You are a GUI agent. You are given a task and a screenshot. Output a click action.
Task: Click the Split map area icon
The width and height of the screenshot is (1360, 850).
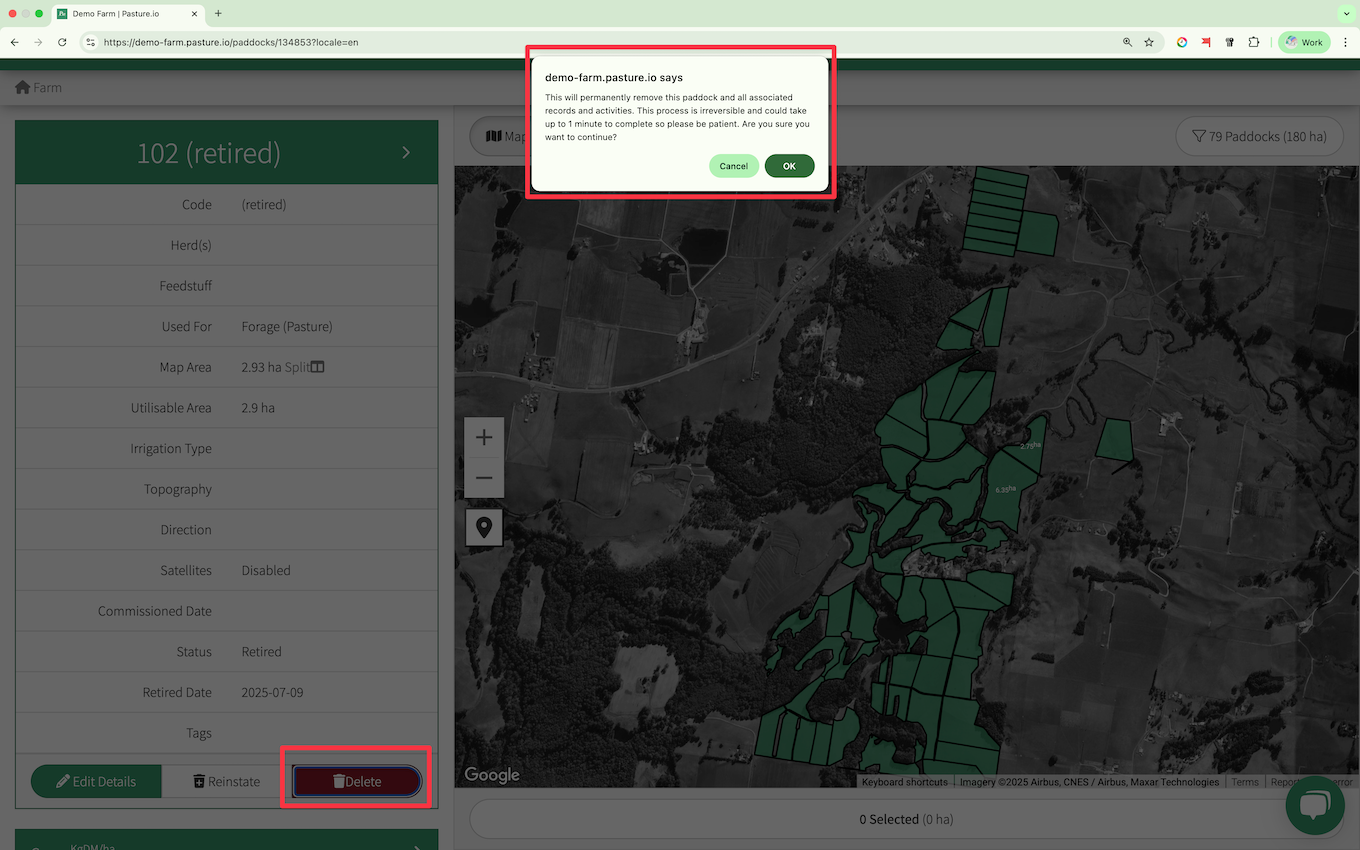(x=317, y=367)
